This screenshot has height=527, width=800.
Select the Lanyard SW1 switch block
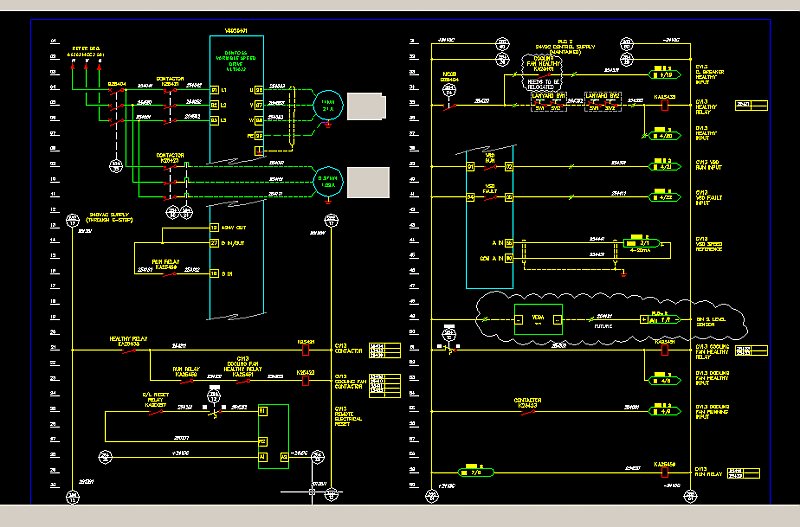click(546, 101)
